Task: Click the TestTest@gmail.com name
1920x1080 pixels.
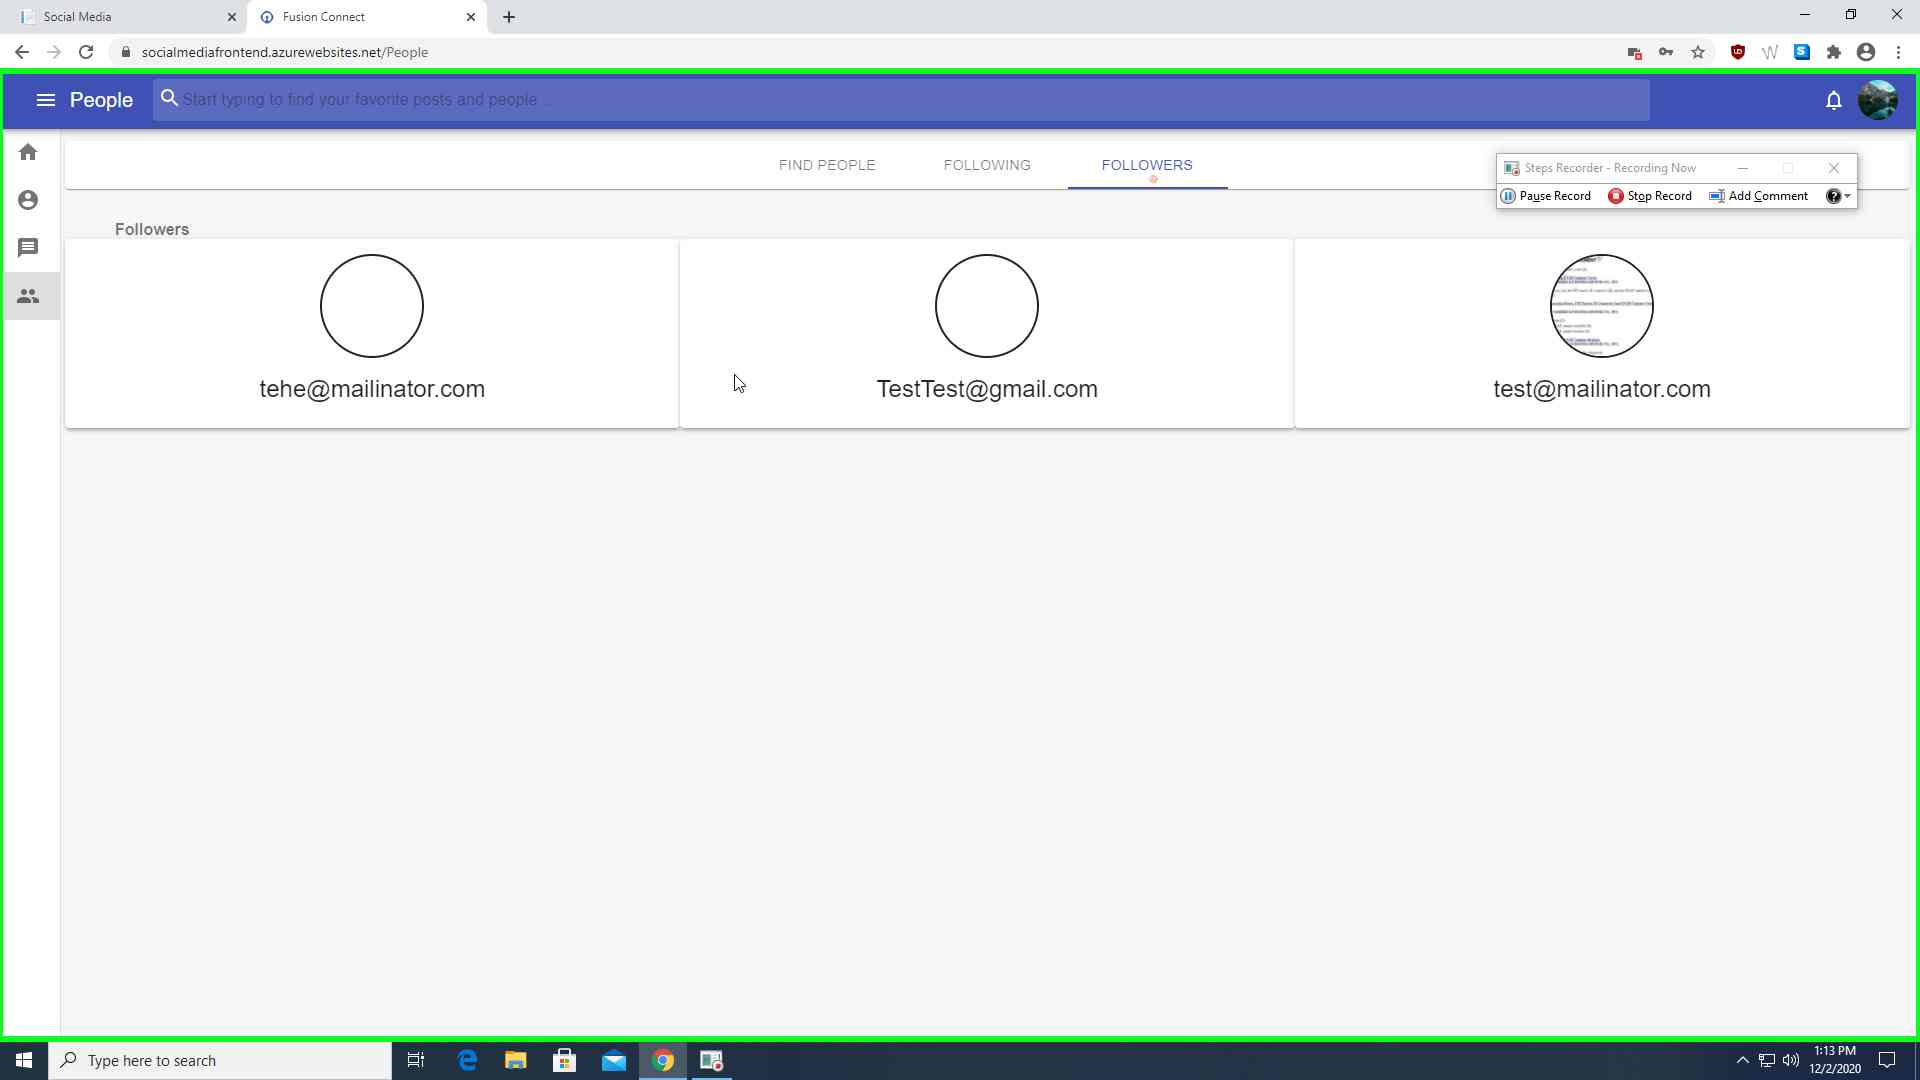Action: 987,389
